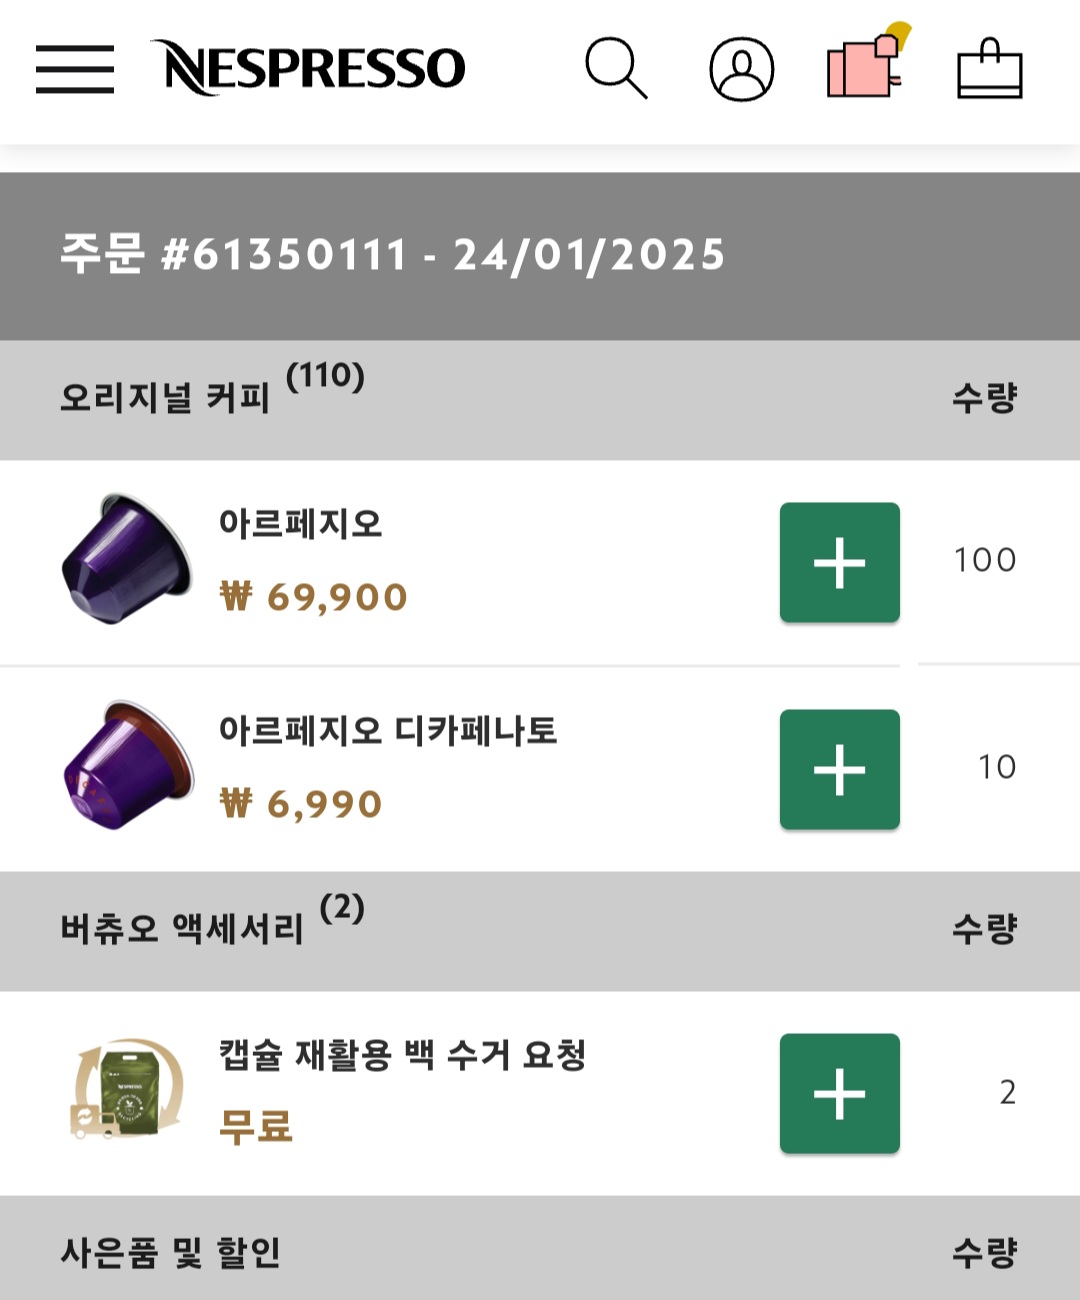This screenshot has height=1300, width=1080.
Task: Select the 버츄오 액세서리 section header
Action: point(182,929)
